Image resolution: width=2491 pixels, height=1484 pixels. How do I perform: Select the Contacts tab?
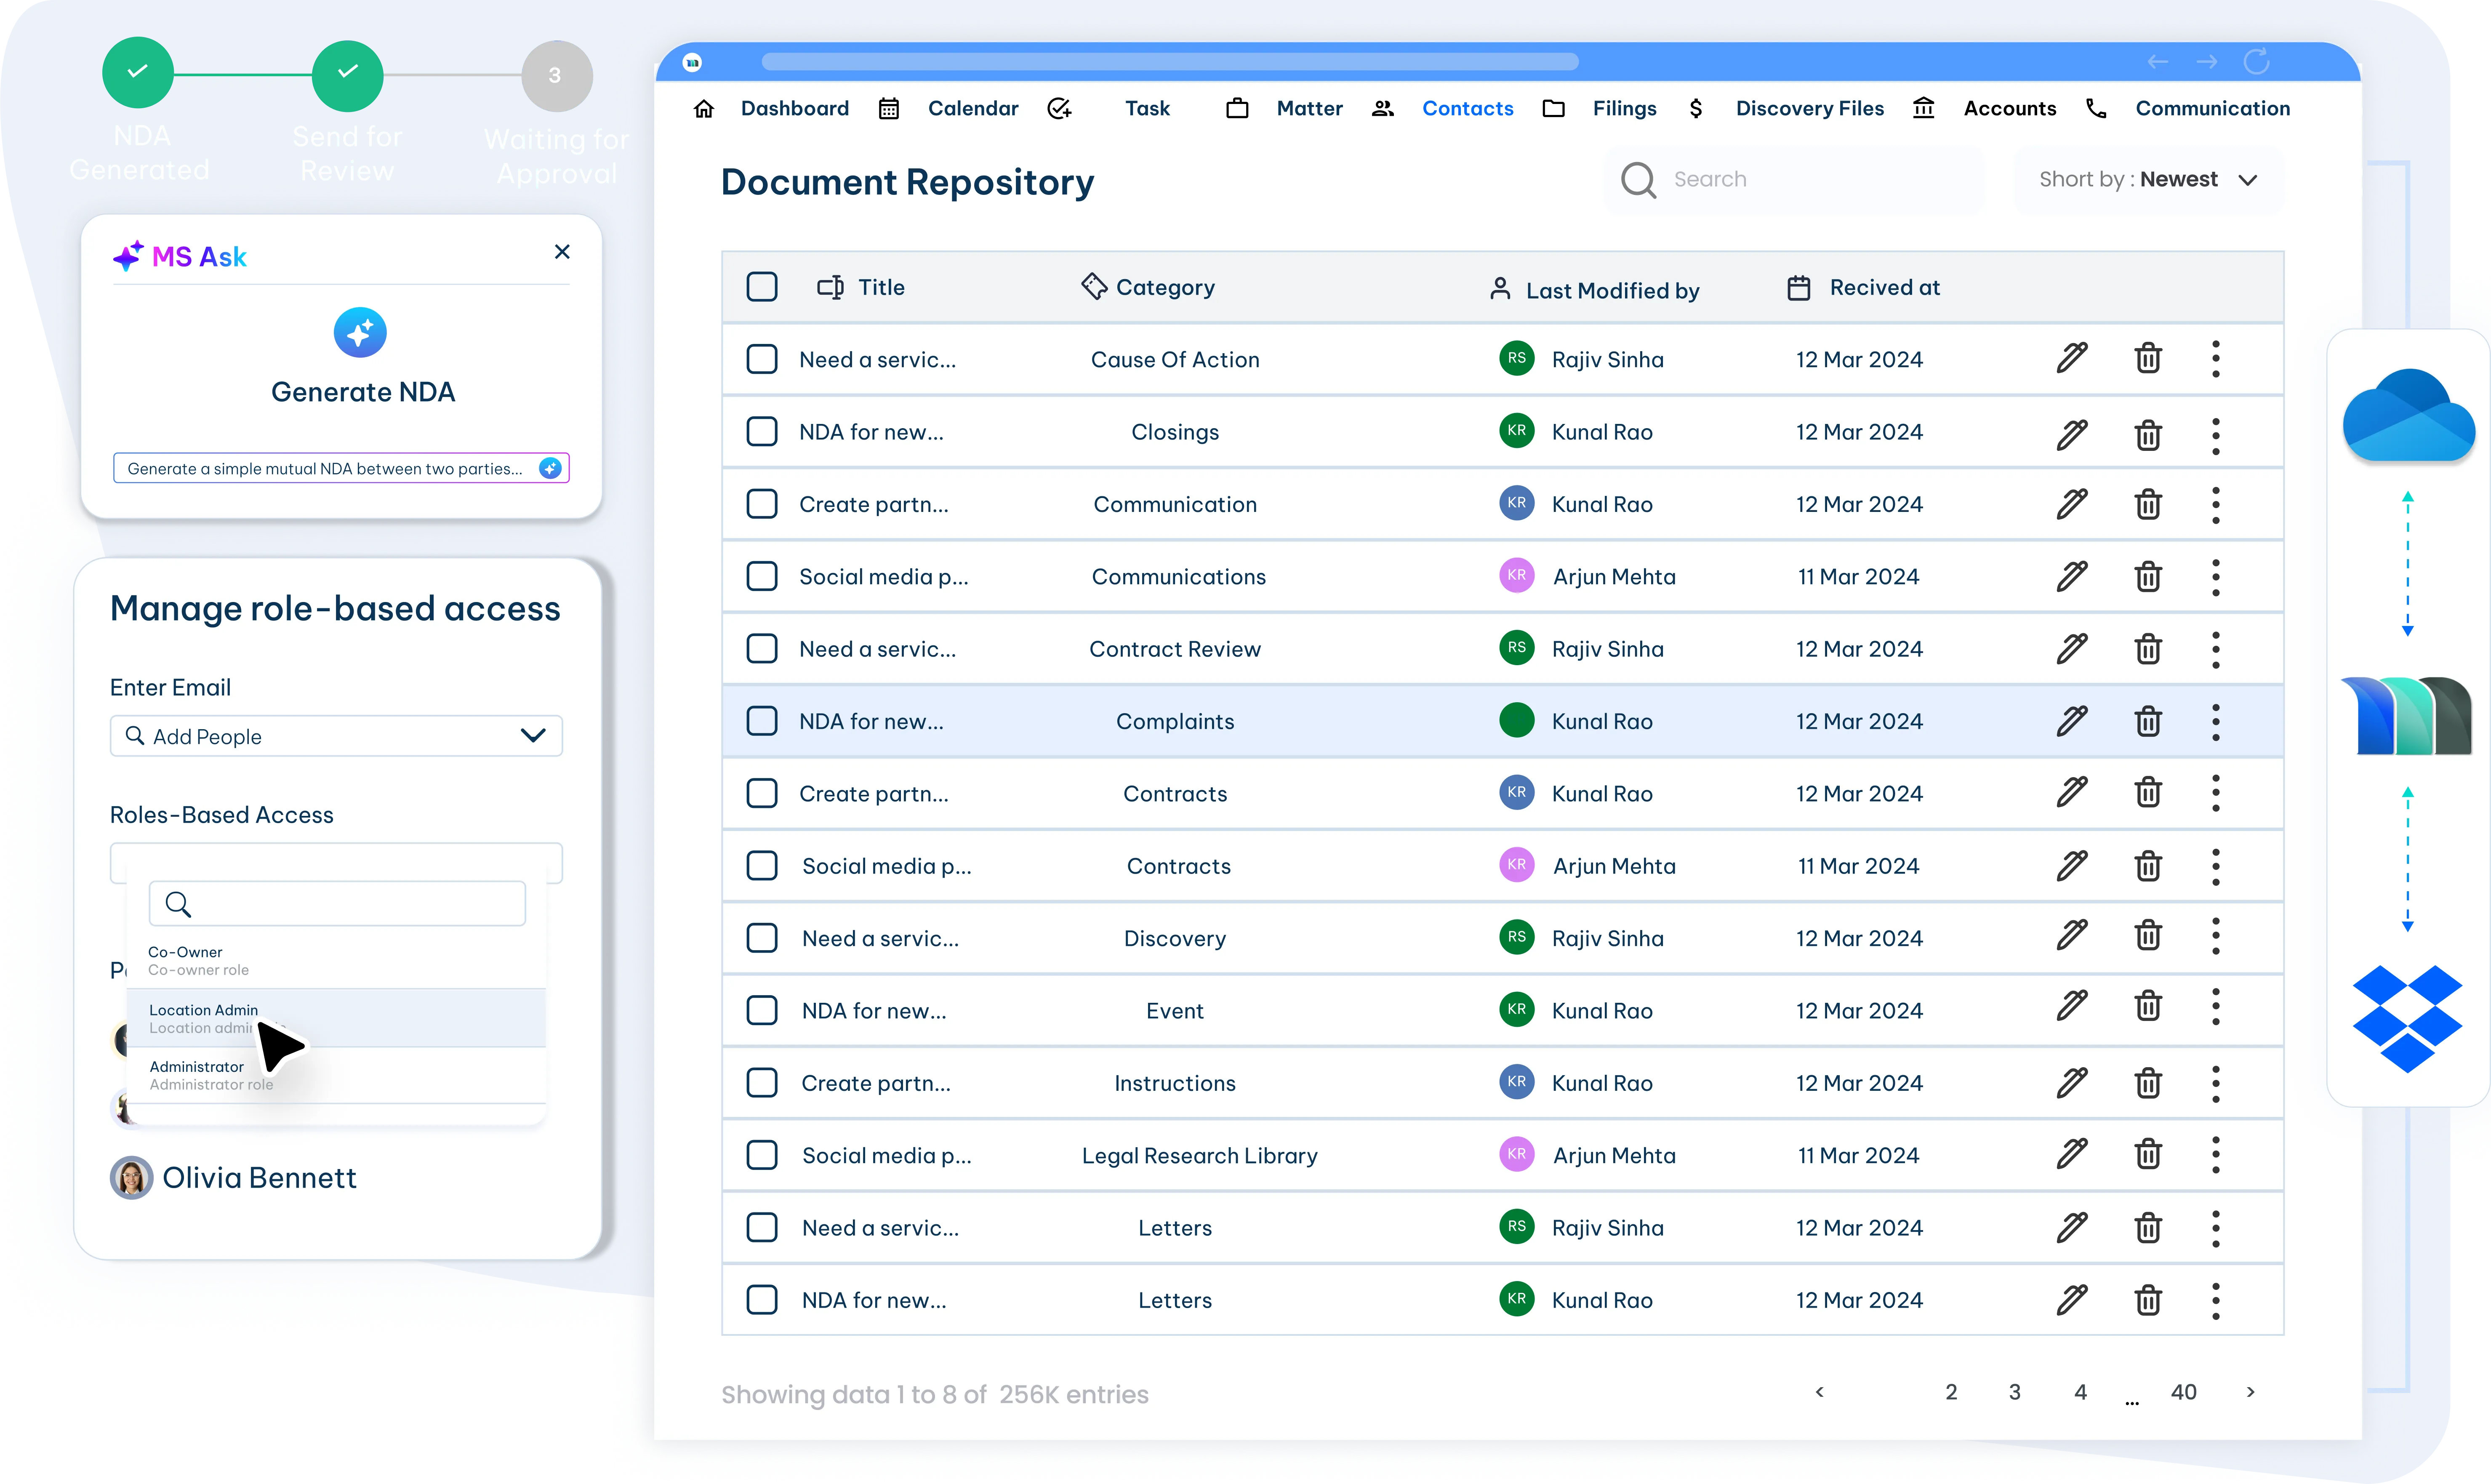click(1467, 108)
